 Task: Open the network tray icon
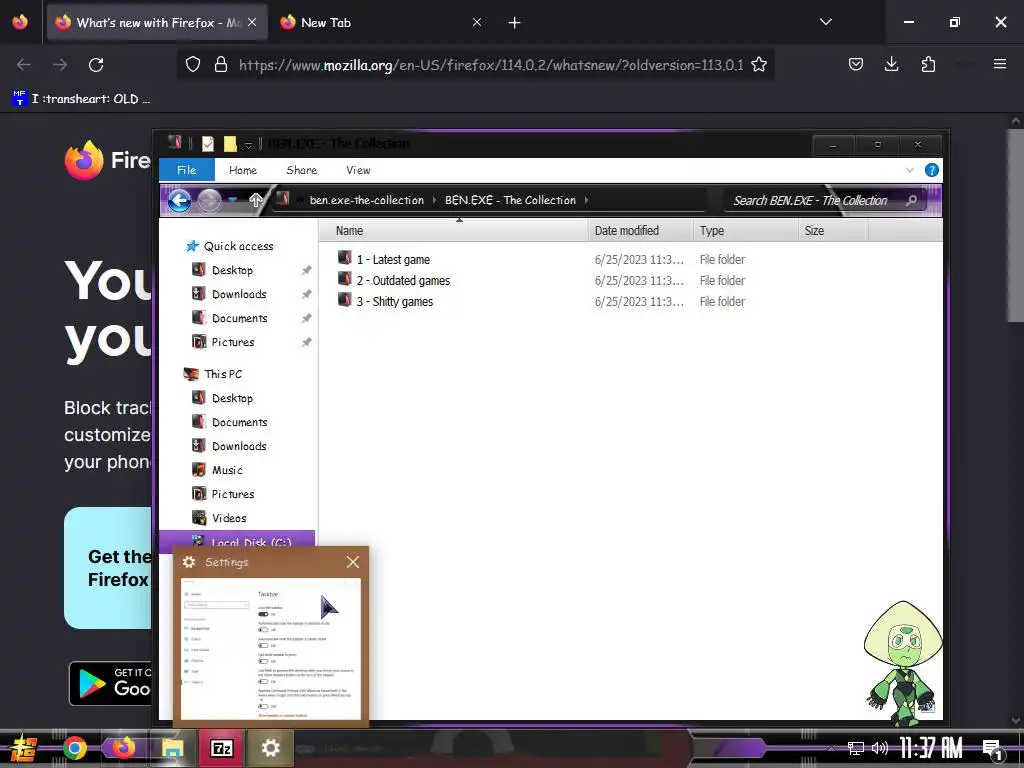coord(855,748)
